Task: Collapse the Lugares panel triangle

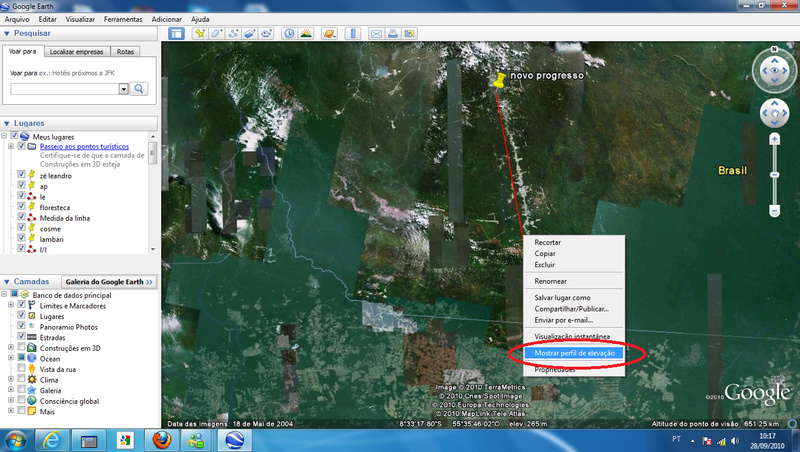Action: [x=7, y=123]
